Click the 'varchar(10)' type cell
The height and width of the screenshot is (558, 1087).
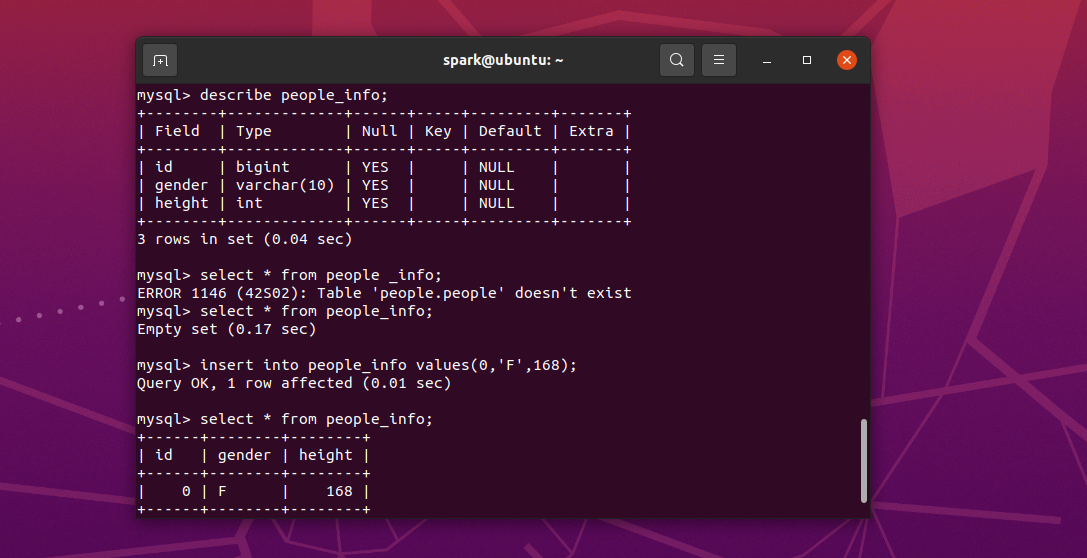[285, 185]
